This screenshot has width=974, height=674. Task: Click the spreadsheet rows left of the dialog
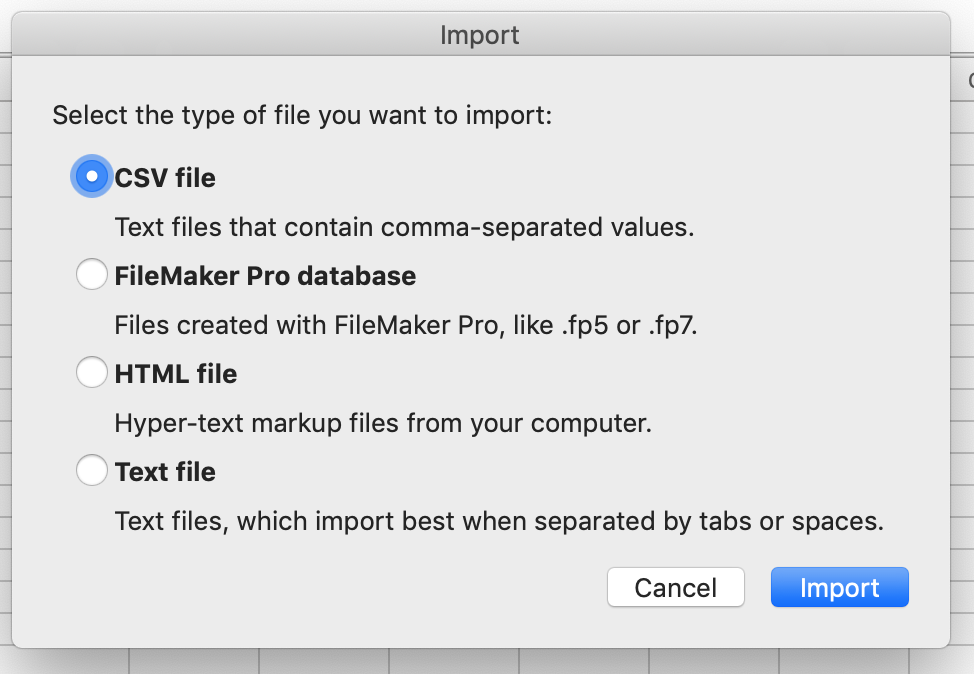tap(5, 300)
